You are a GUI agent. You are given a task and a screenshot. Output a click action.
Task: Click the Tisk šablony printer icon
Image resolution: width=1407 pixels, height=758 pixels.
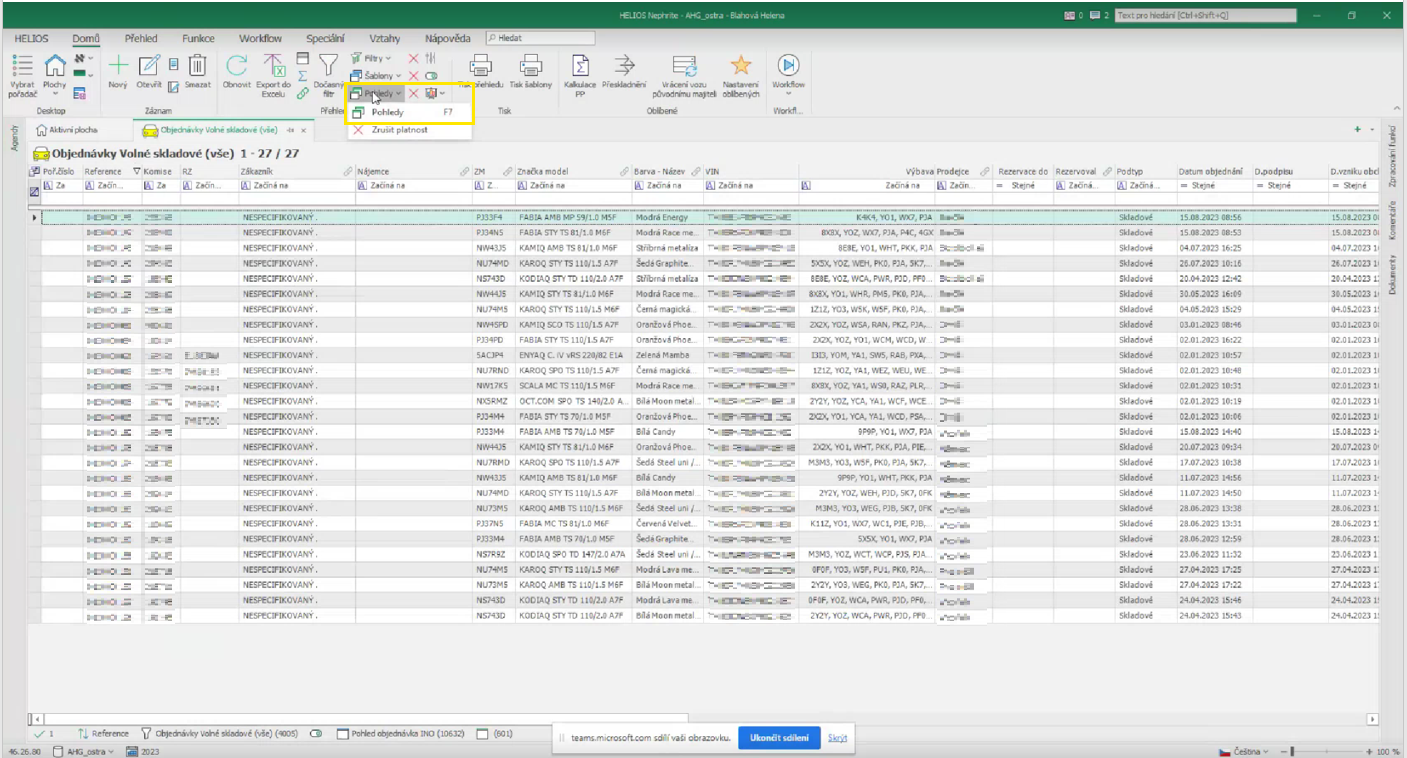tap(531, 66)
